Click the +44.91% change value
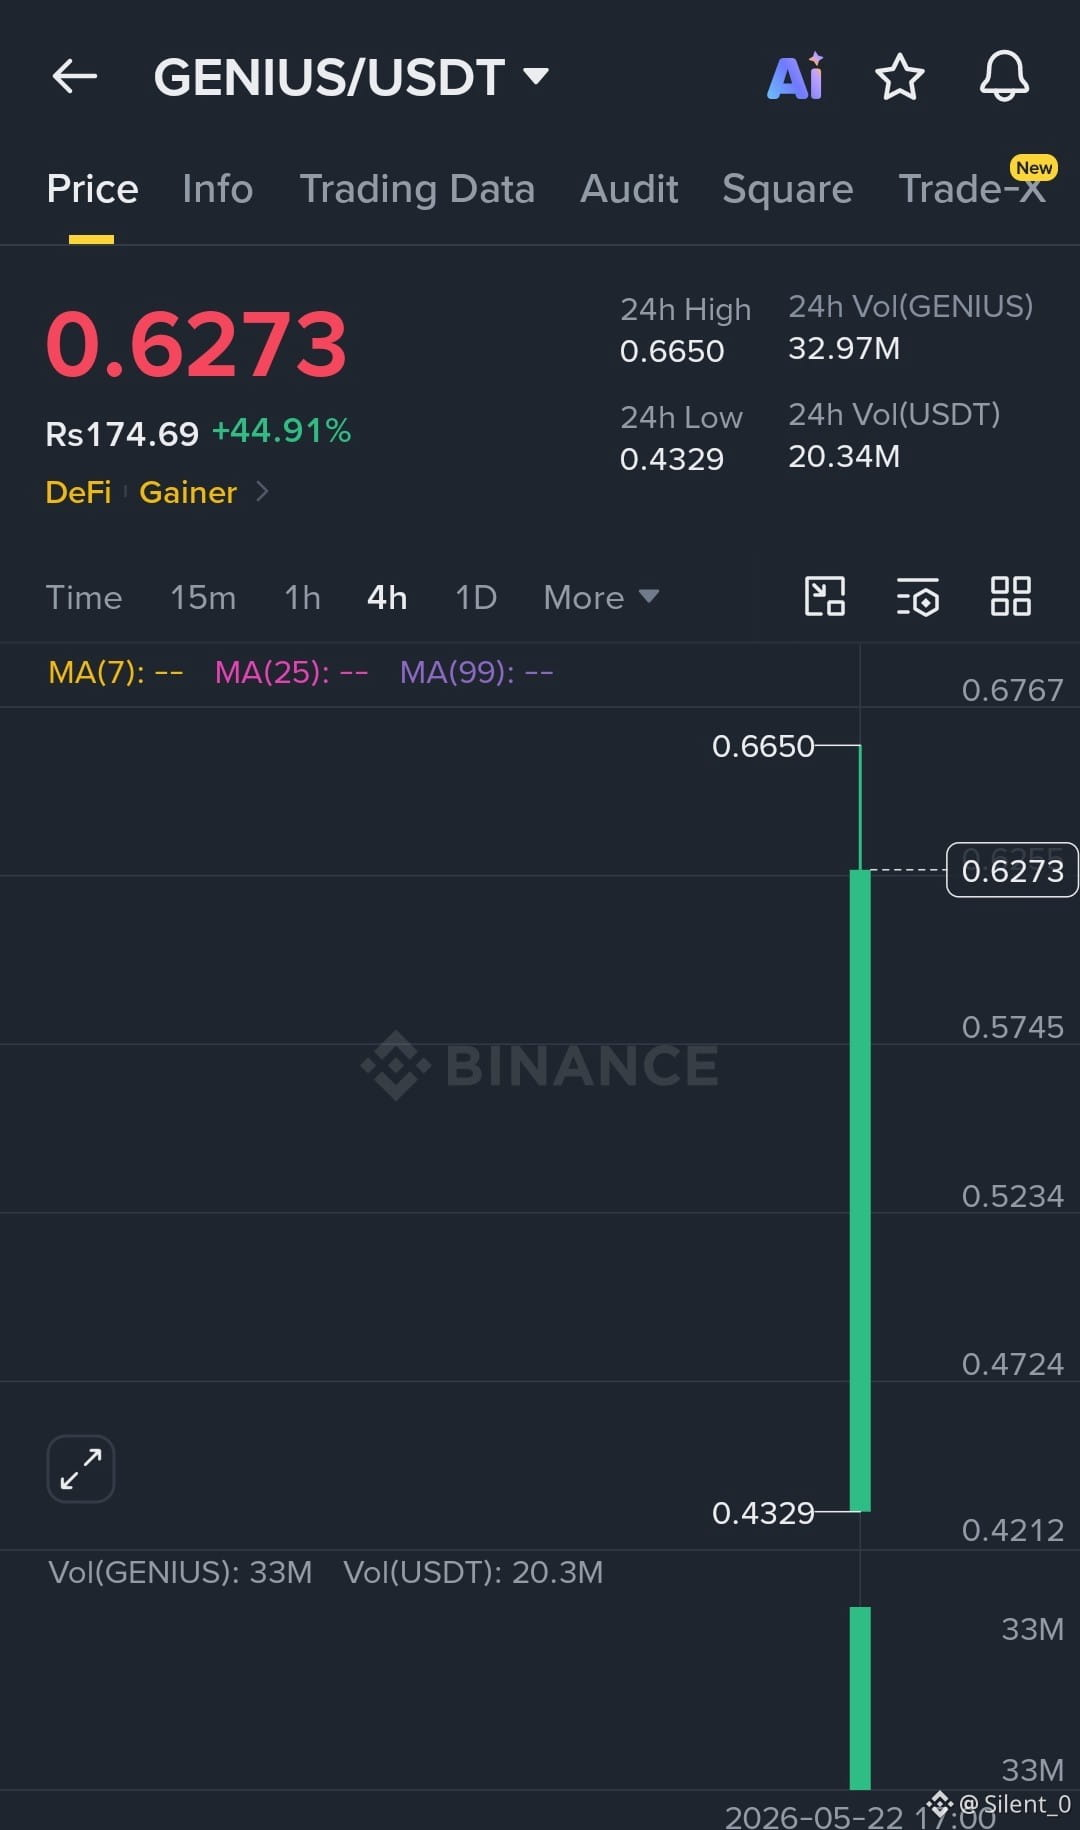Image resolution: width=1080 pixels, height=1830 pixels. click(282, 431)
